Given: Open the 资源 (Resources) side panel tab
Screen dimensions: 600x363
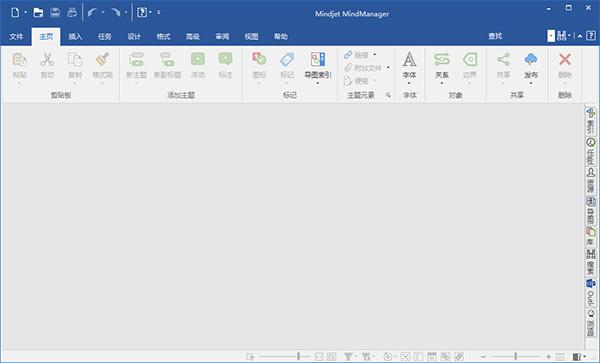Looking at the screenshot, I should pos(591,181).
